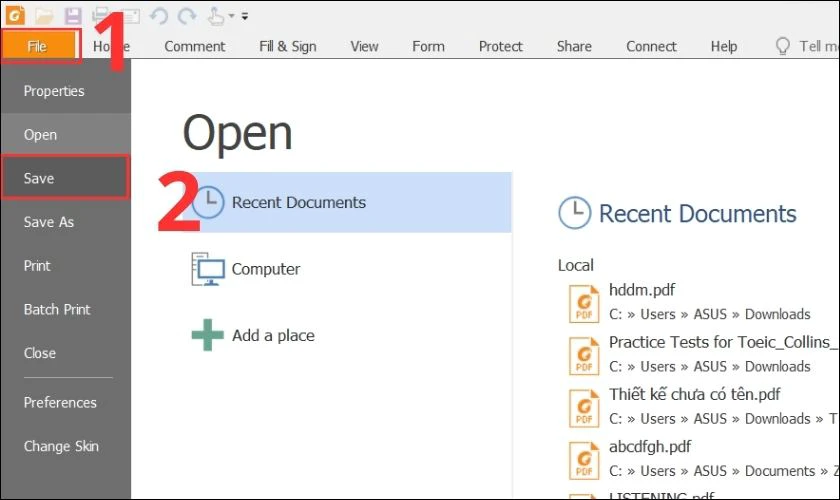Click the PDF icon next to hddm.pdf
Viewport: 840px width, 500px height.
pos(584,304)
